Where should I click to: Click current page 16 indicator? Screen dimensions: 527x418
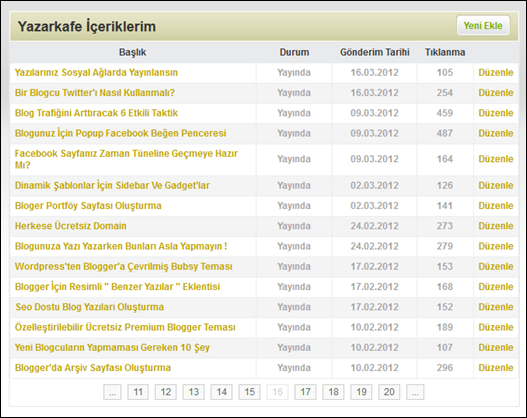[x=277, y=392]
